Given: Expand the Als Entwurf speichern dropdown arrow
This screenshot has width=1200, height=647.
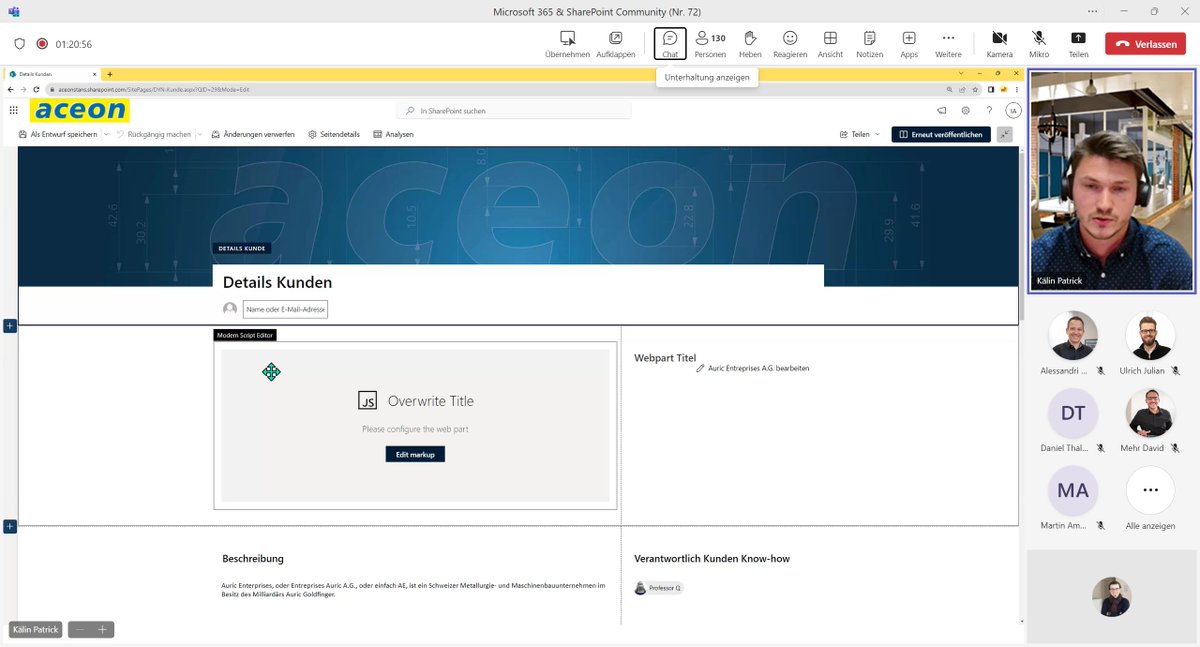Looking at the screenshot, I should click(105, 134).
